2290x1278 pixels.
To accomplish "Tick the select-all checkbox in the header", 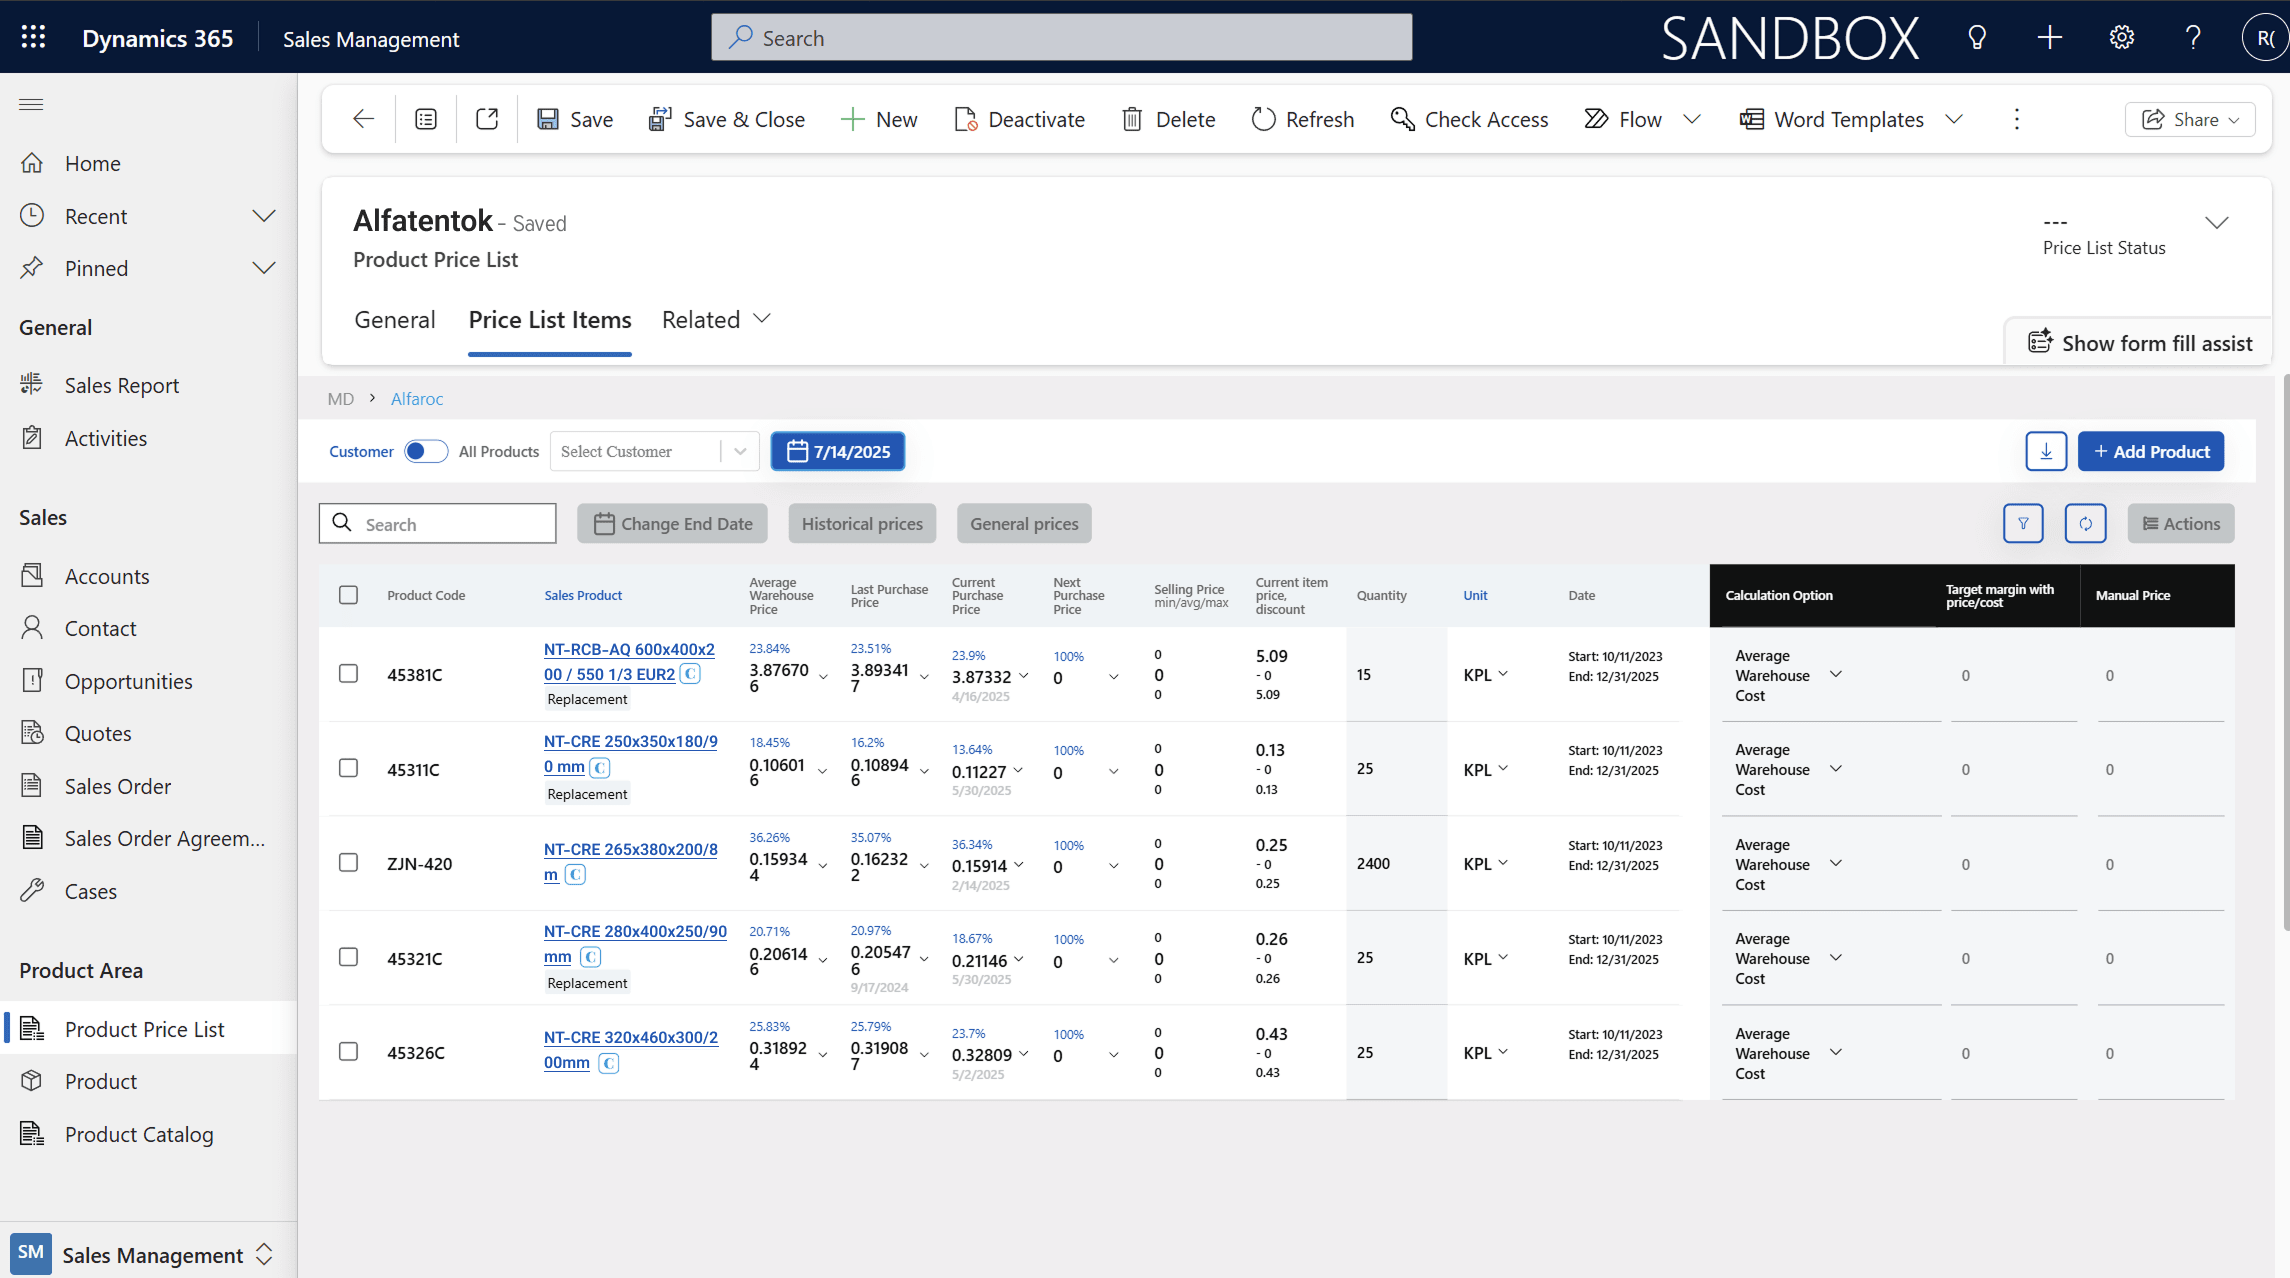I will point(348,595).
